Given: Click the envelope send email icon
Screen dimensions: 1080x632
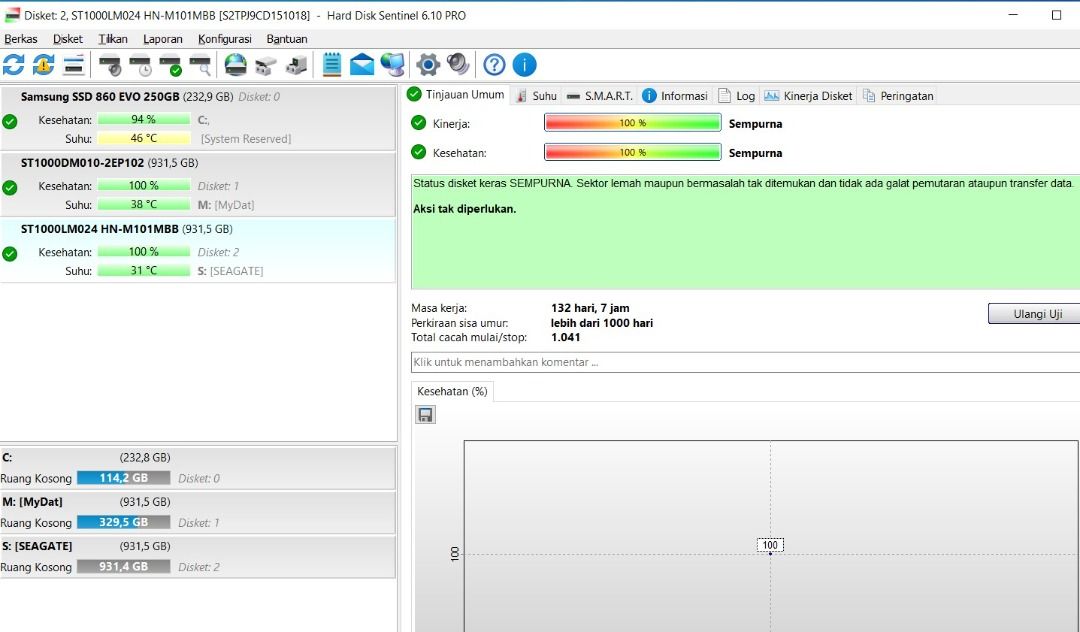Looking at the screenshot, I should 362,65.
